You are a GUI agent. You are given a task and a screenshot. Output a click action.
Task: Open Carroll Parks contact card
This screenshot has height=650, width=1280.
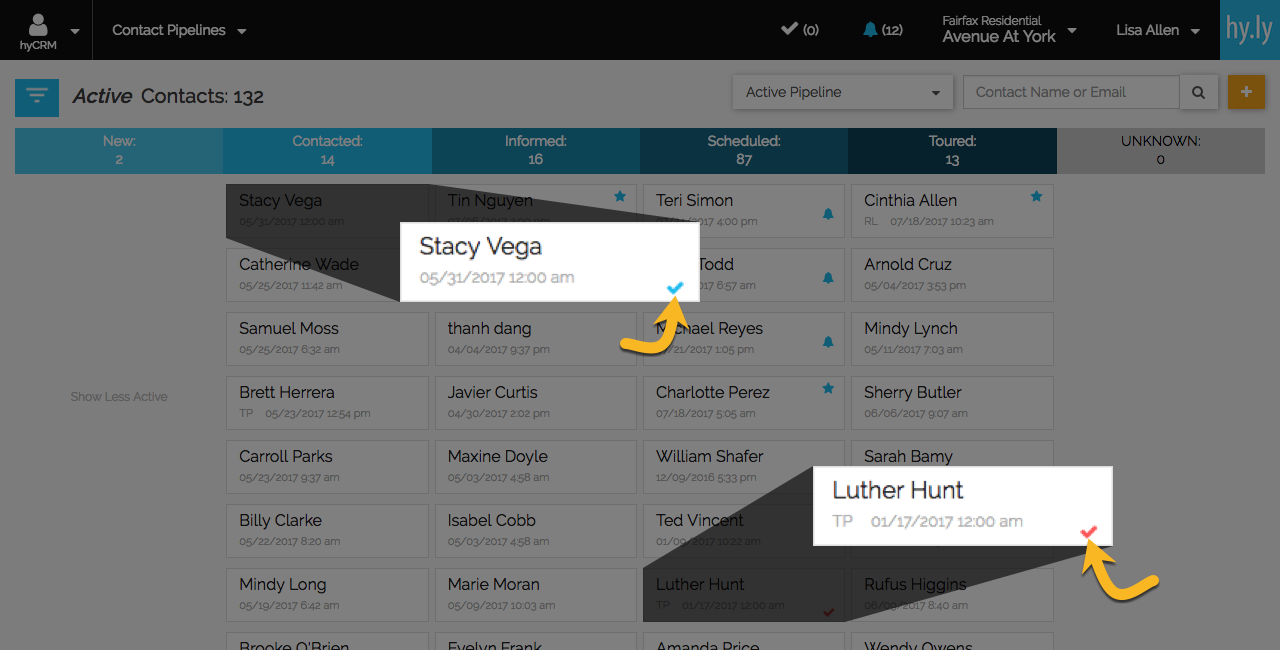tap(327, 466)
